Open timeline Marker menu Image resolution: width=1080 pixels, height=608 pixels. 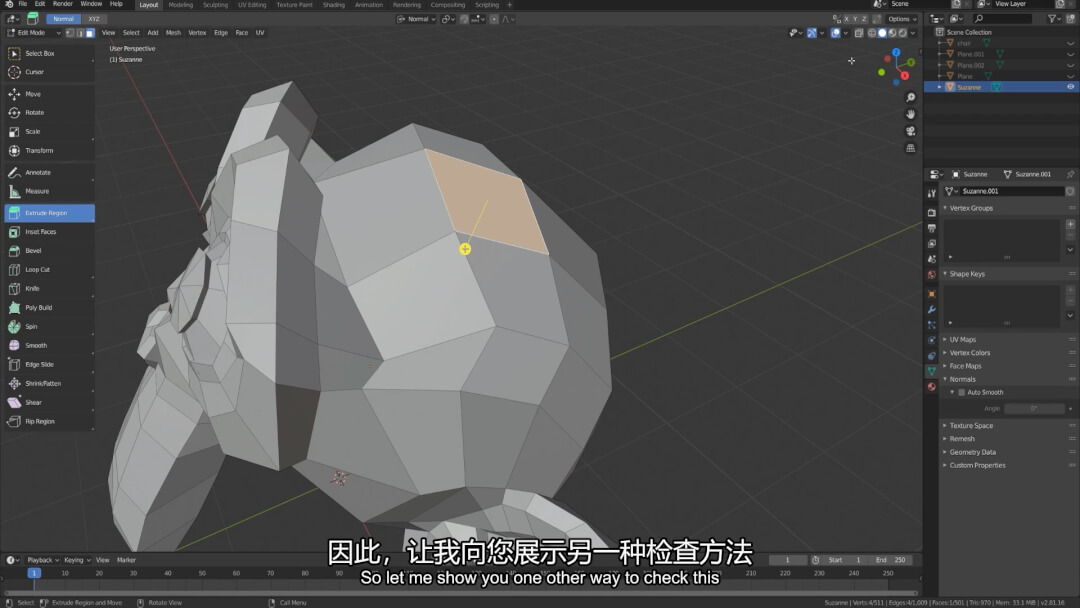pos(126,560)
